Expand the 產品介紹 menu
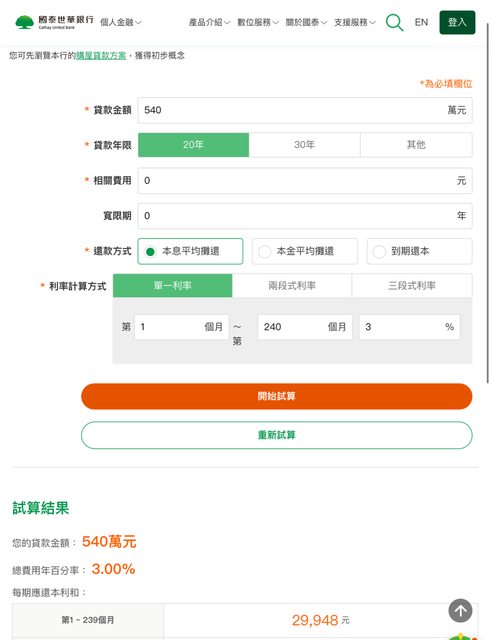491x640 pixels. [209, 22]
